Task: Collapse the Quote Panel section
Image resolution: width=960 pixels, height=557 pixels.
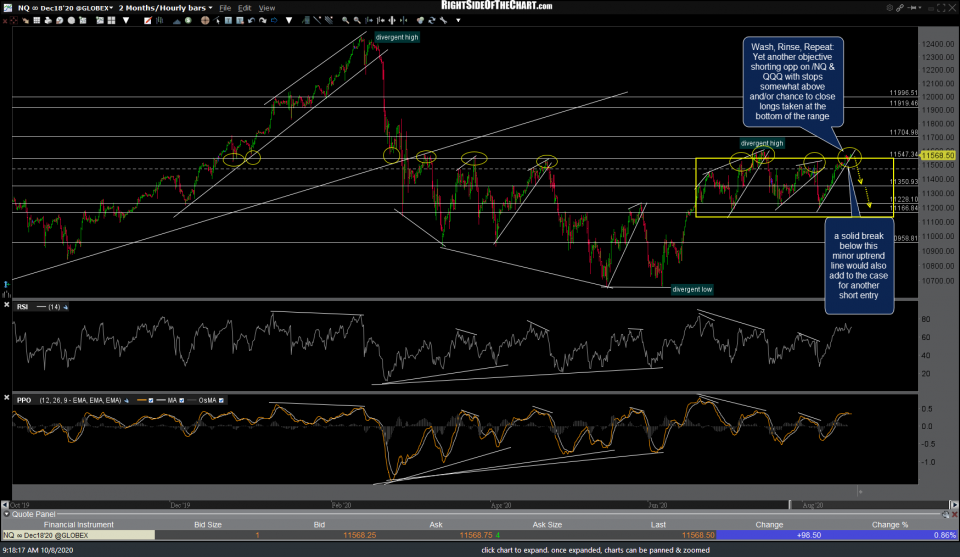Action: pos(7,514)
